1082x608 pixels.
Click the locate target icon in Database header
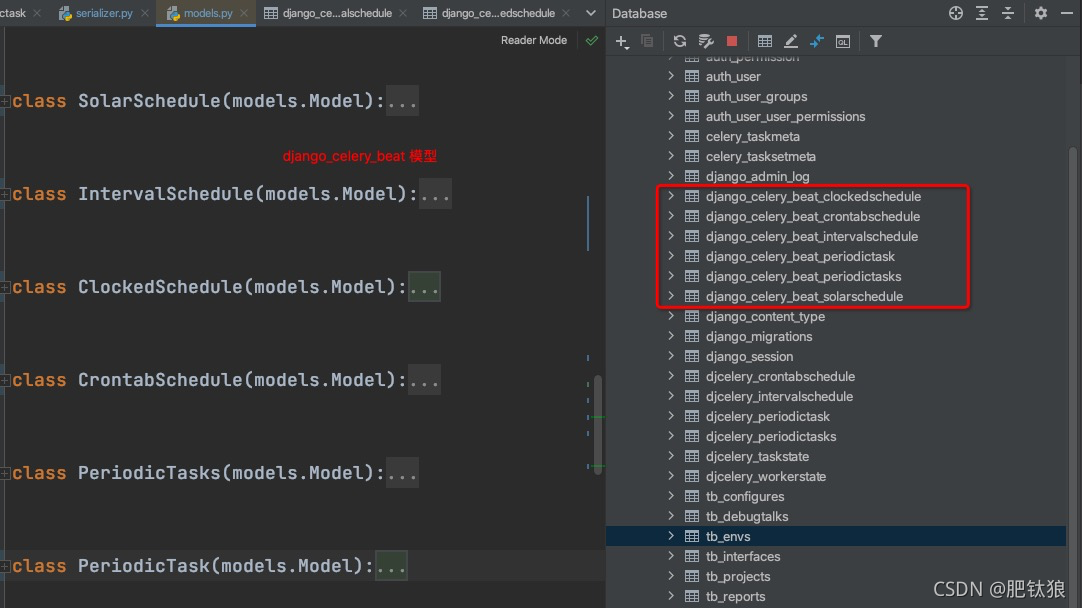click(956, 13)
